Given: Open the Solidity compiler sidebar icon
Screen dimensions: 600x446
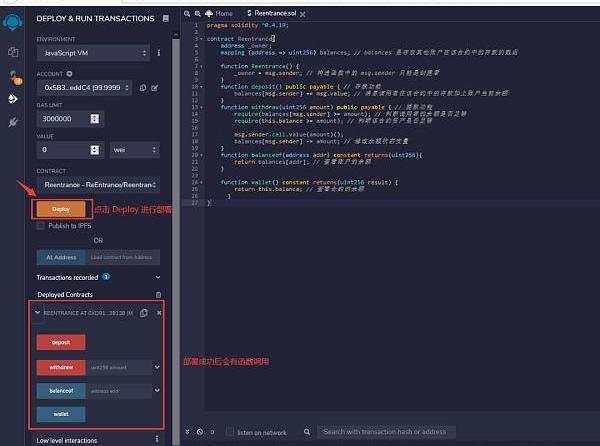Looking at the screenshot, I should 13,75.
